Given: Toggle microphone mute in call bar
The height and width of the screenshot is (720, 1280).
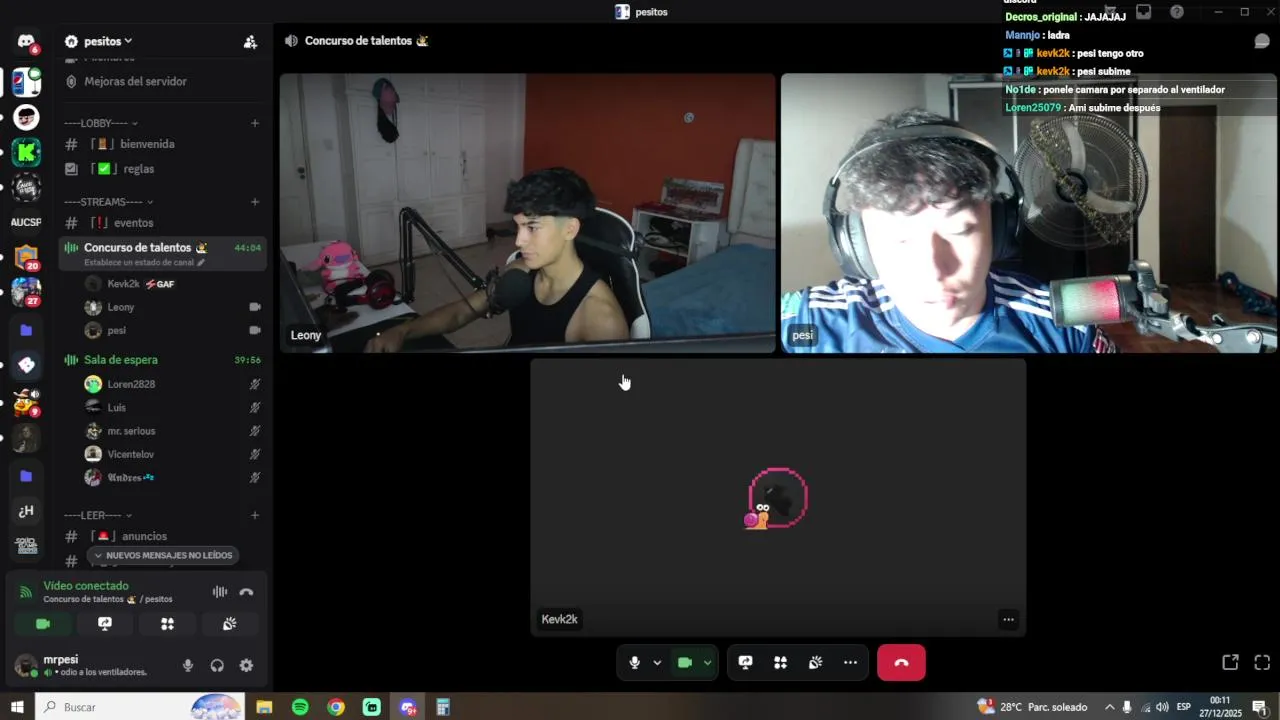Looking at the screenshot, I should tap(634, 662).
